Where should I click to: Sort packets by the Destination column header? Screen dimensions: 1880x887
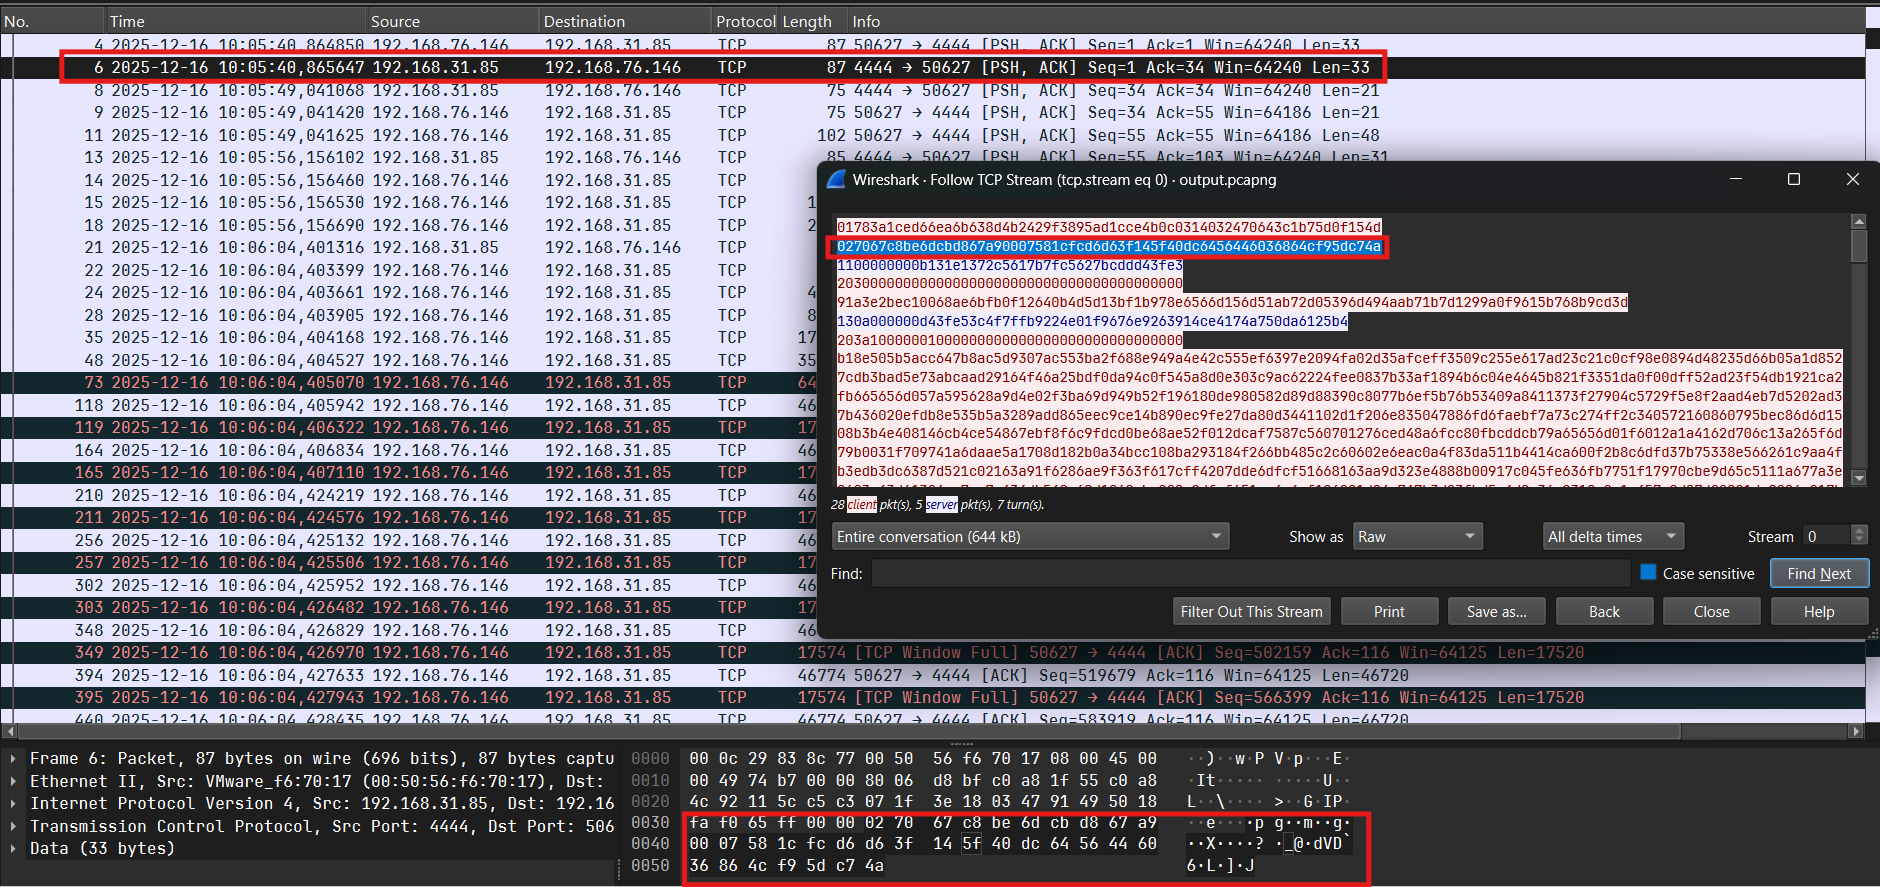(584, 21)
